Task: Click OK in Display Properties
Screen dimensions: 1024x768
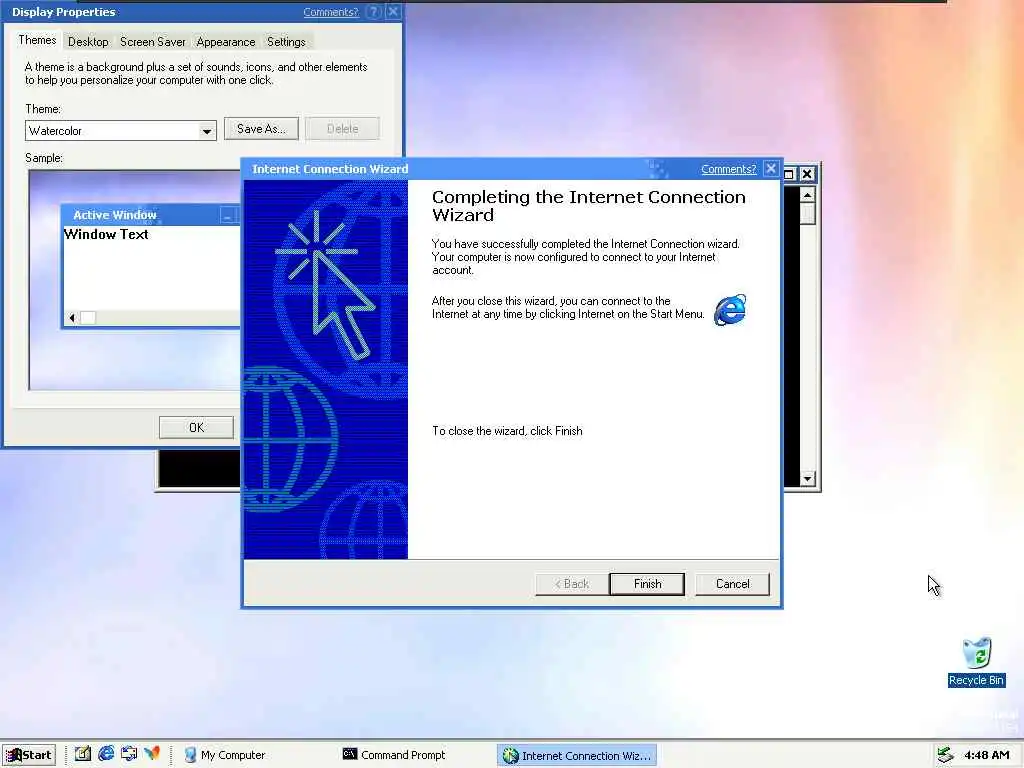Action: click(196, 427)
